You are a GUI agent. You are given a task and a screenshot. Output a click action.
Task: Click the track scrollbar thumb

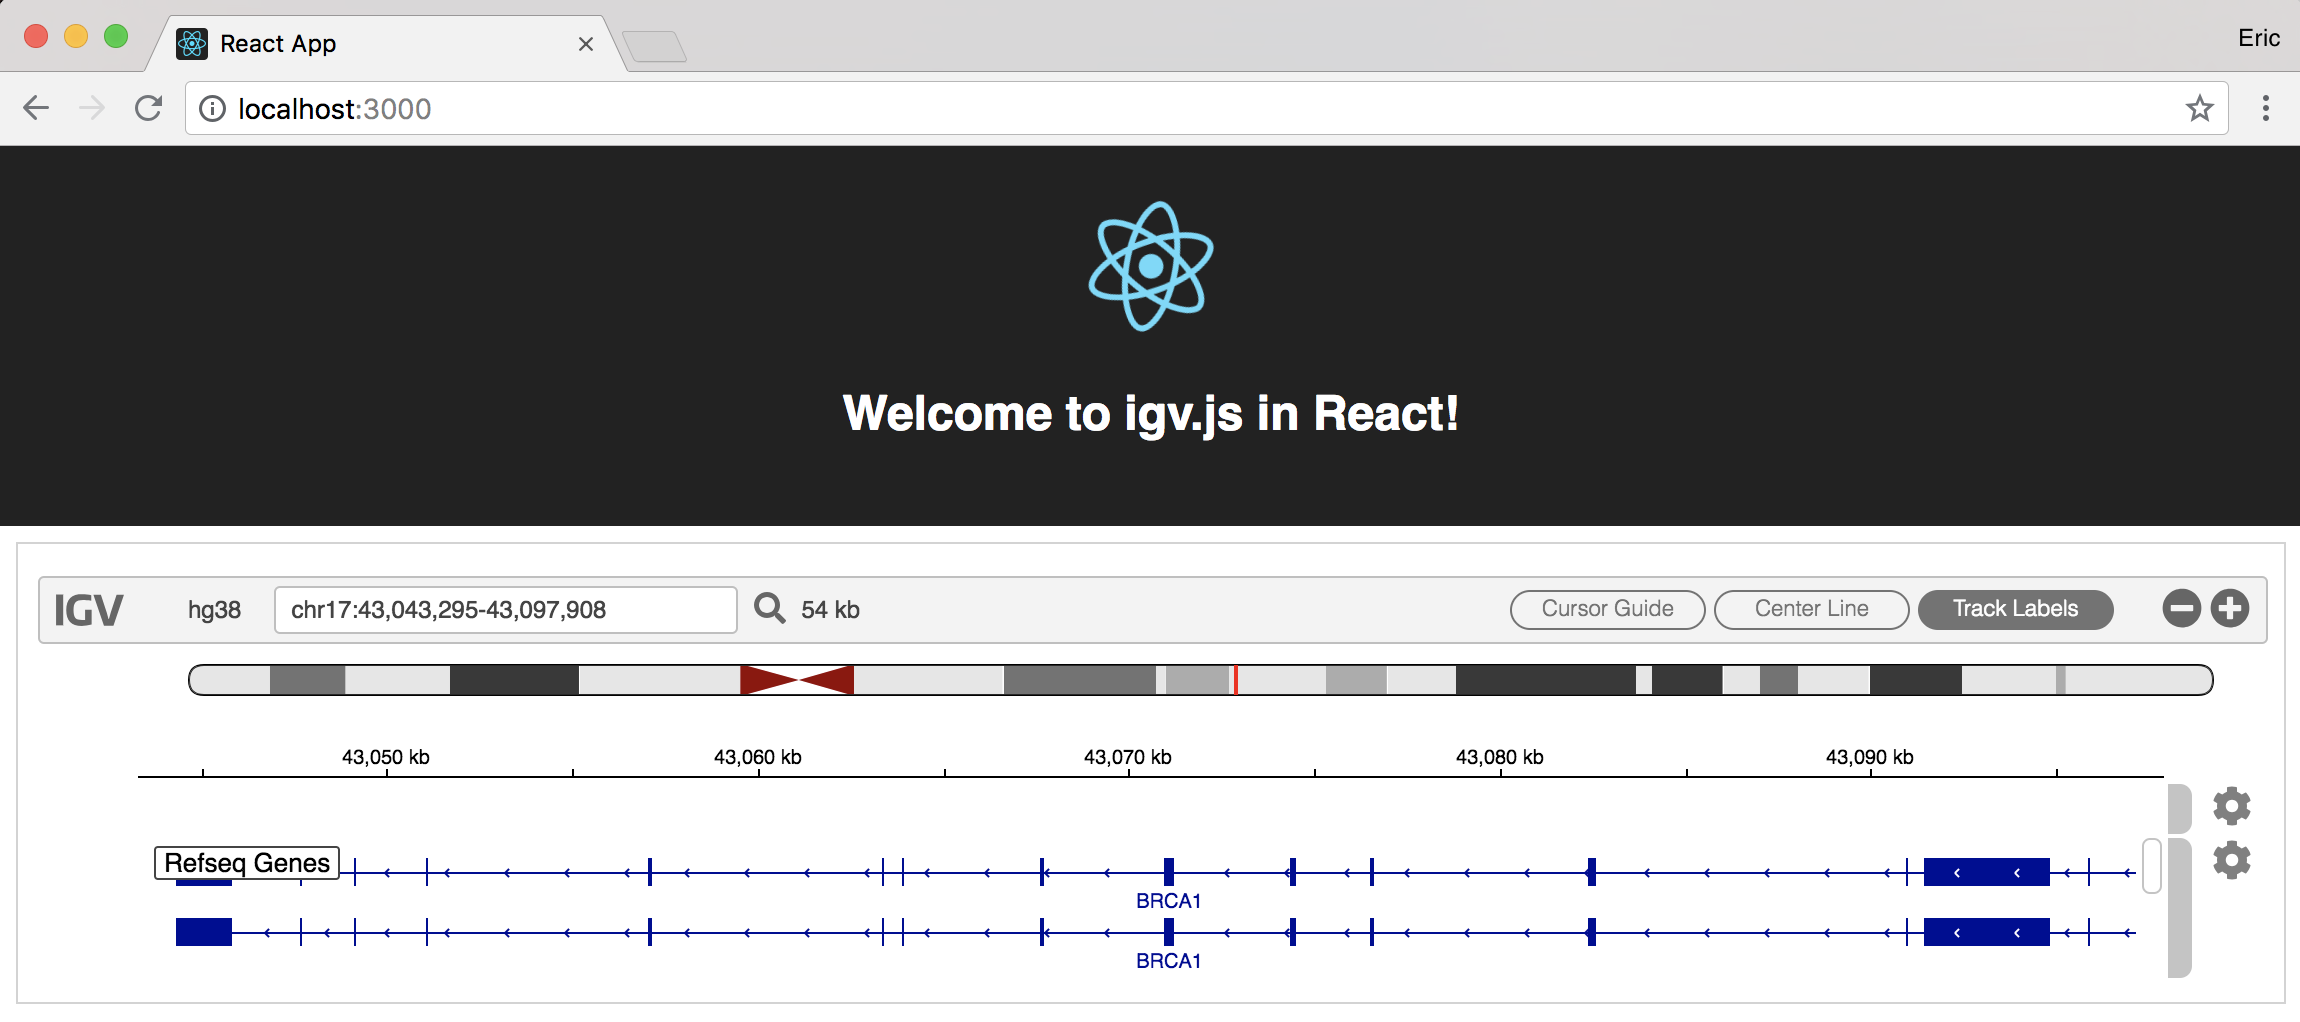tap(2152, 866)
